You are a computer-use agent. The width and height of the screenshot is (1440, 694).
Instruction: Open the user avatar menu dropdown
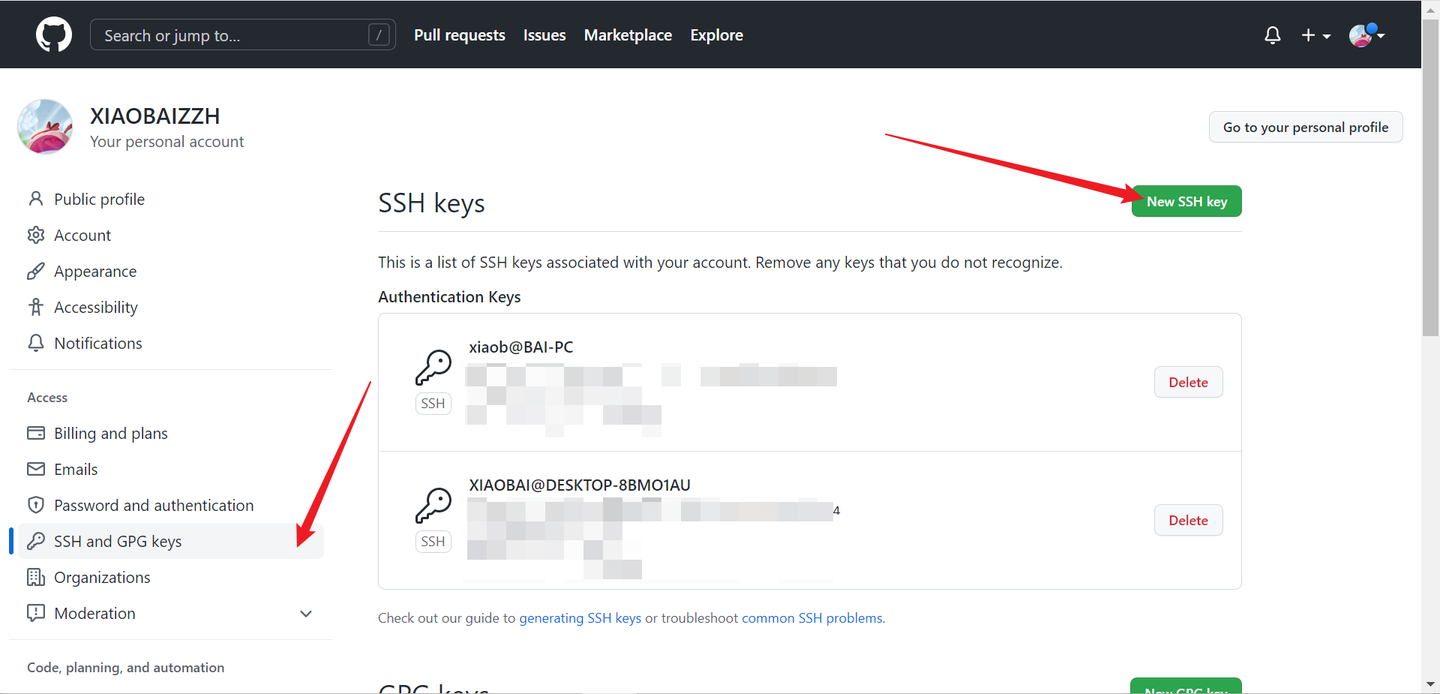pyautogui.click(x=1366, y=35)
